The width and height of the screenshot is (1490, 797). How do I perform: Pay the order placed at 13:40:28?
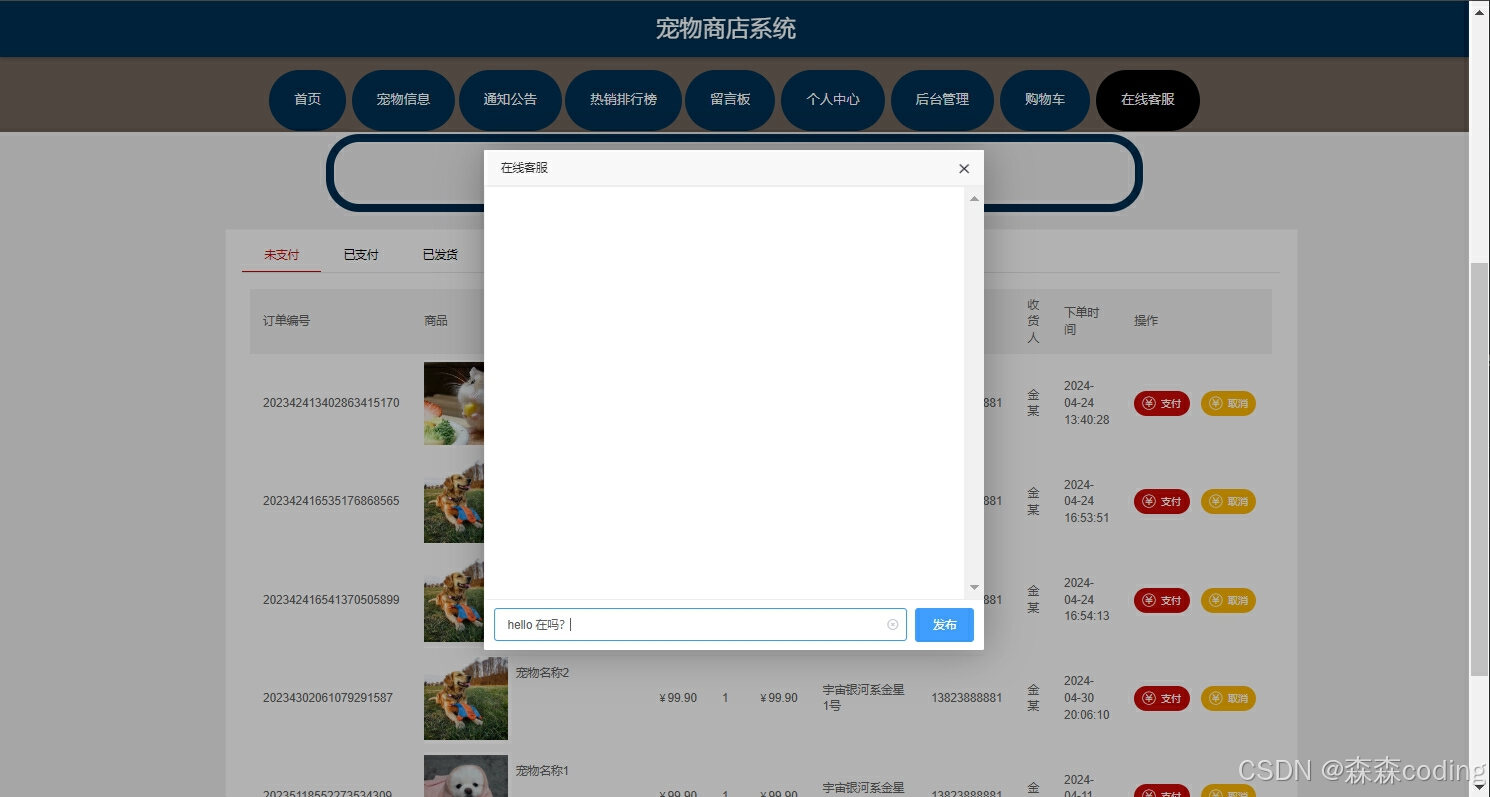1161,404
